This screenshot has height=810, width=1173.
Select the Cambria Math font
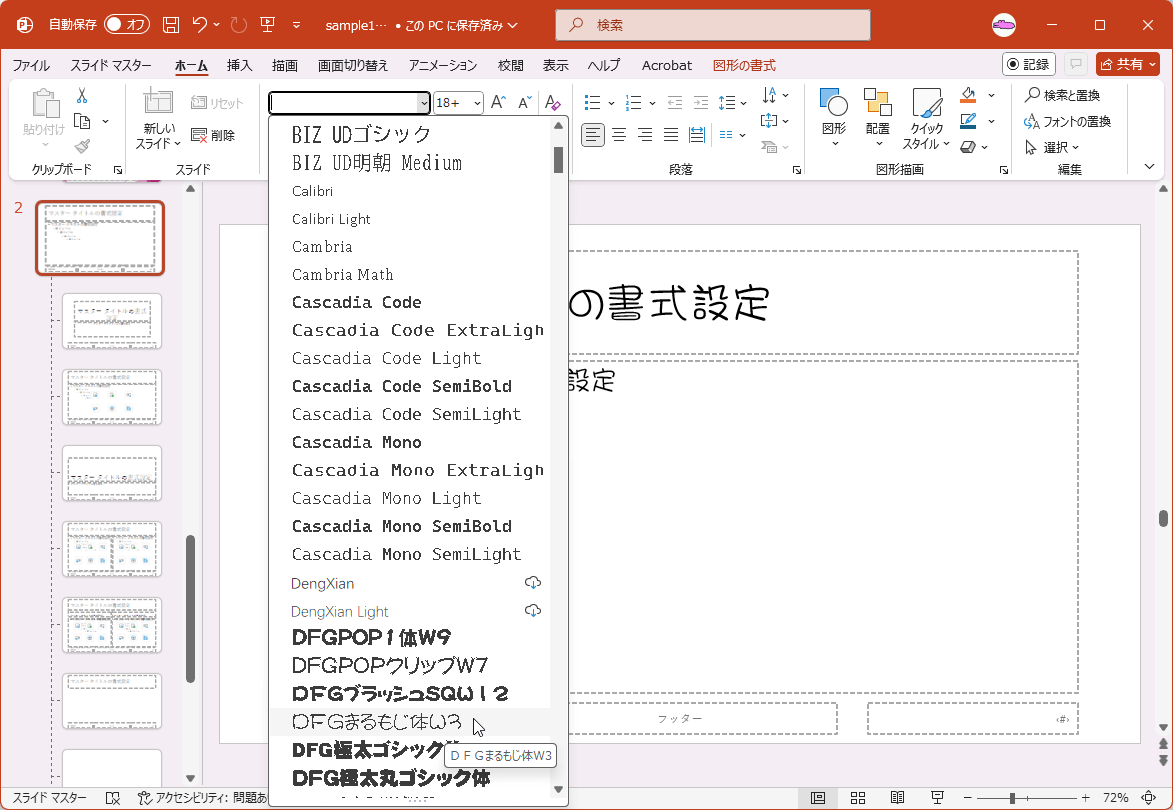[x=409, y=274]
